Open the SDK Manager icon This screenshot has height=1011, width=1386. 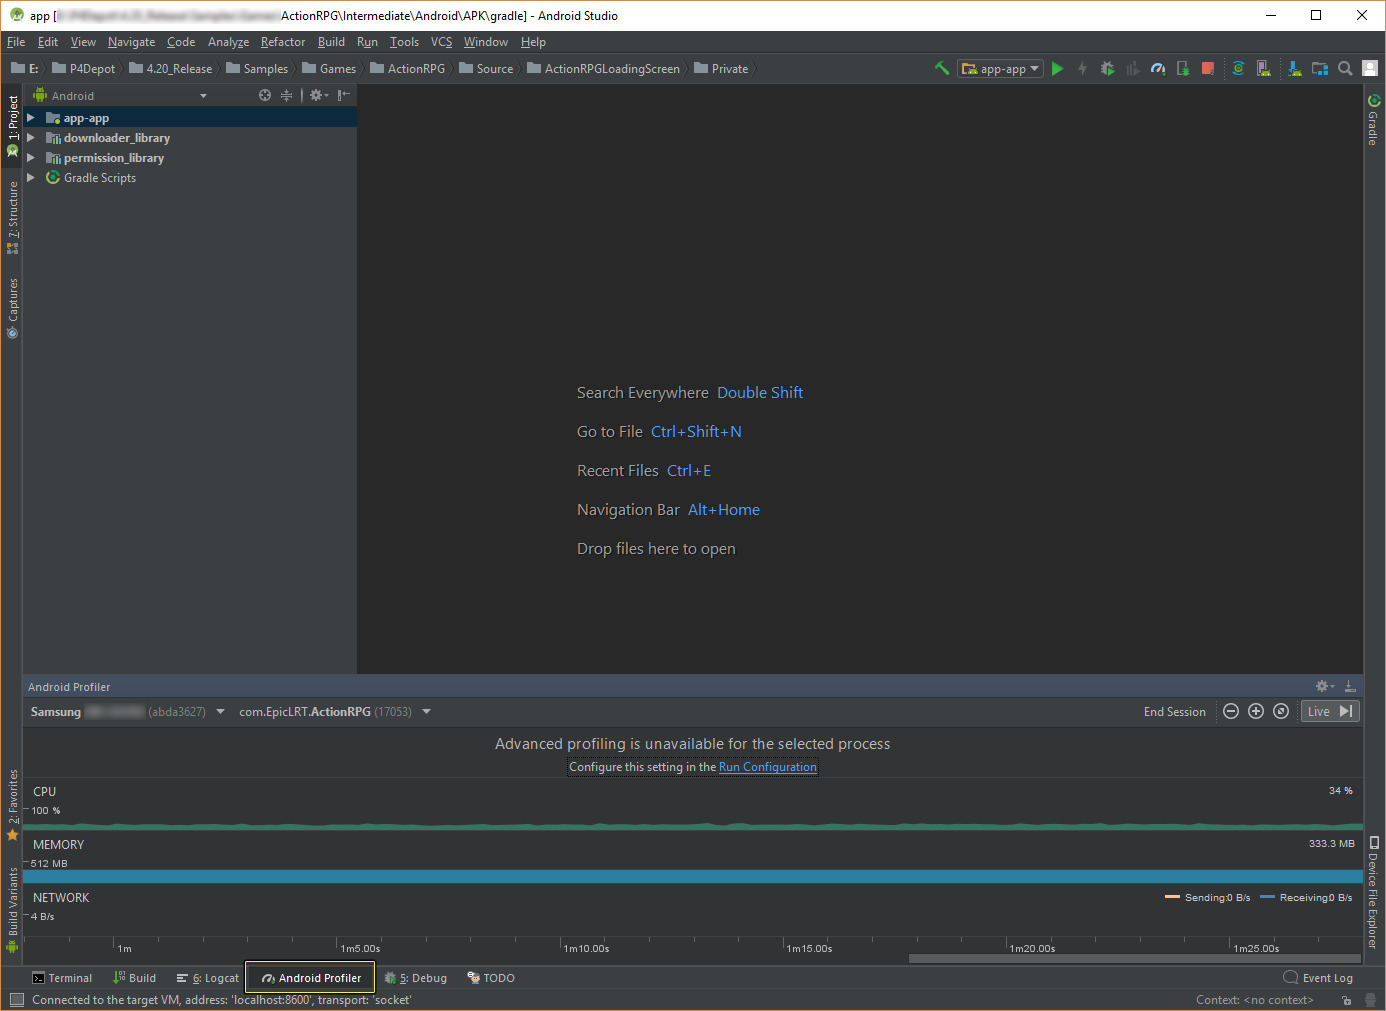(1294, 68)
